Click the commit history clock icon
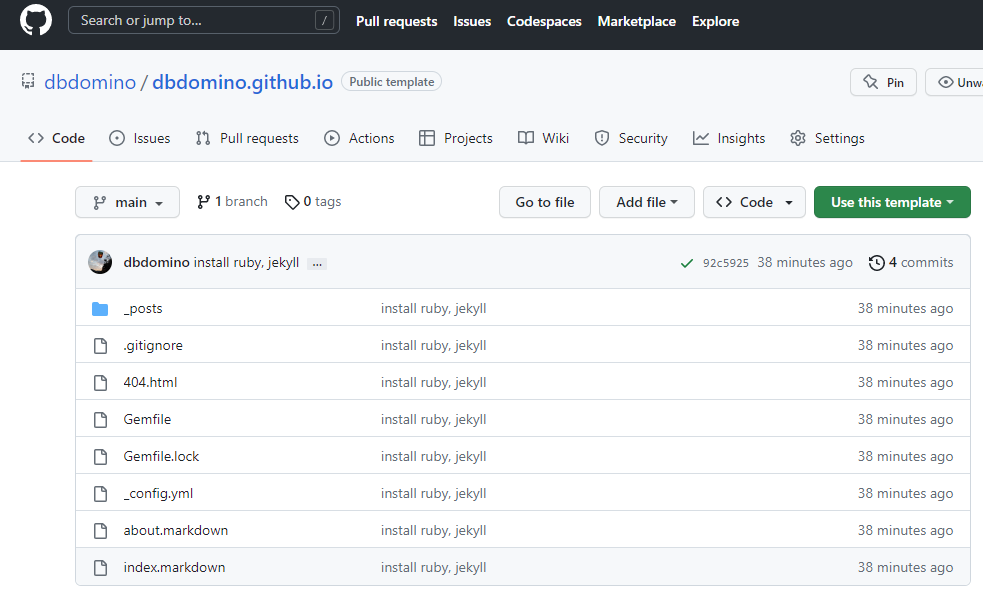The height and width of the screenshot is (597, 983). tap(876, 263)
